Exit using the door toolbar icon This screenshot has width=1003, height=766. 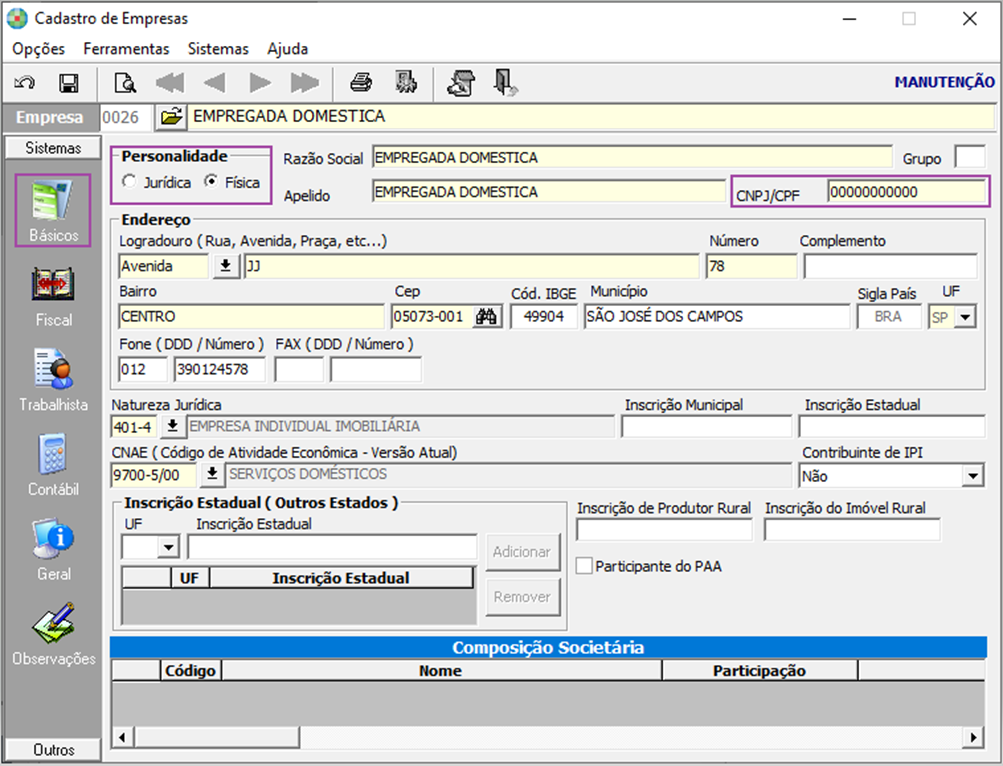click(x=505, y=83)
